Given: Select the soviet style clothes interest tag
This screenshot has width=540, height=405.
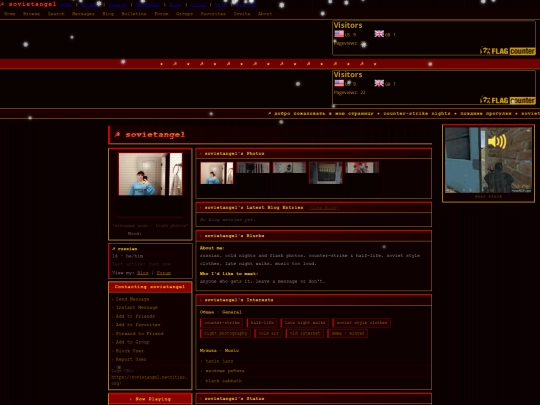Looking at the screenshot, I should pyautogui.click(x=362, y=323).
